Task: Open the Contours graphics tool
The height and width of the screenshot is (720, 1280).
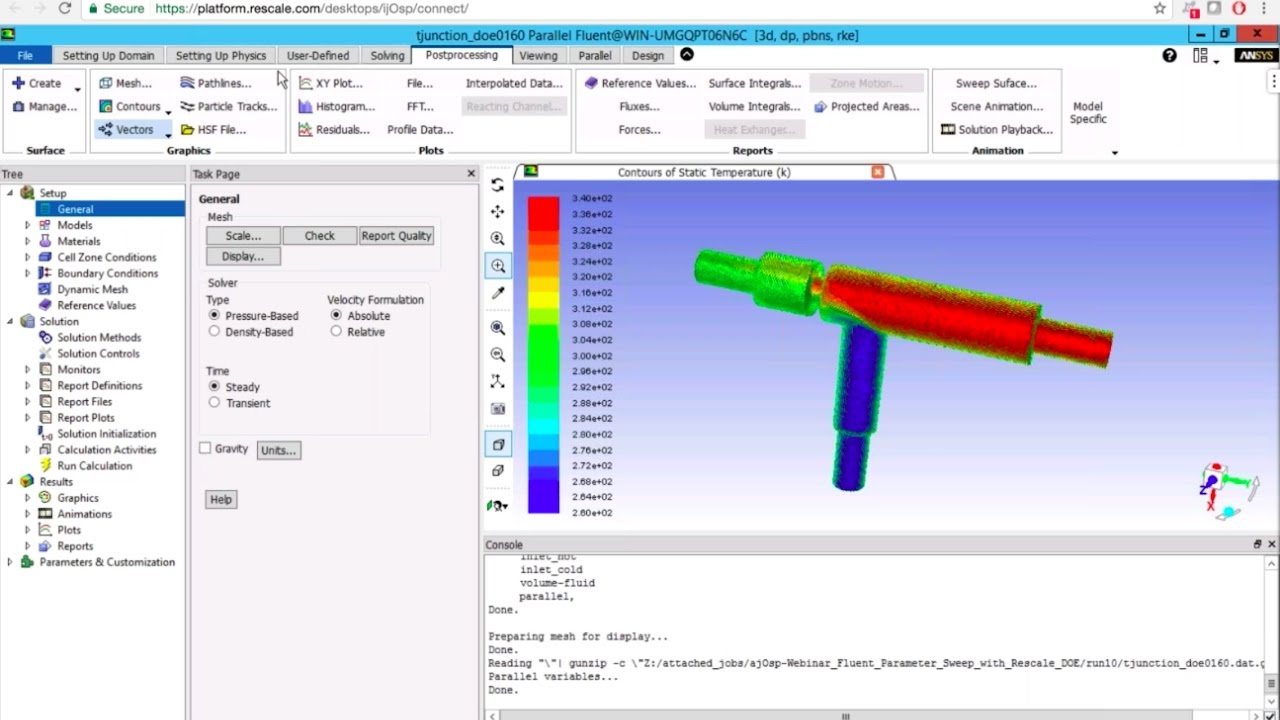Action: [x=129, y=106]
